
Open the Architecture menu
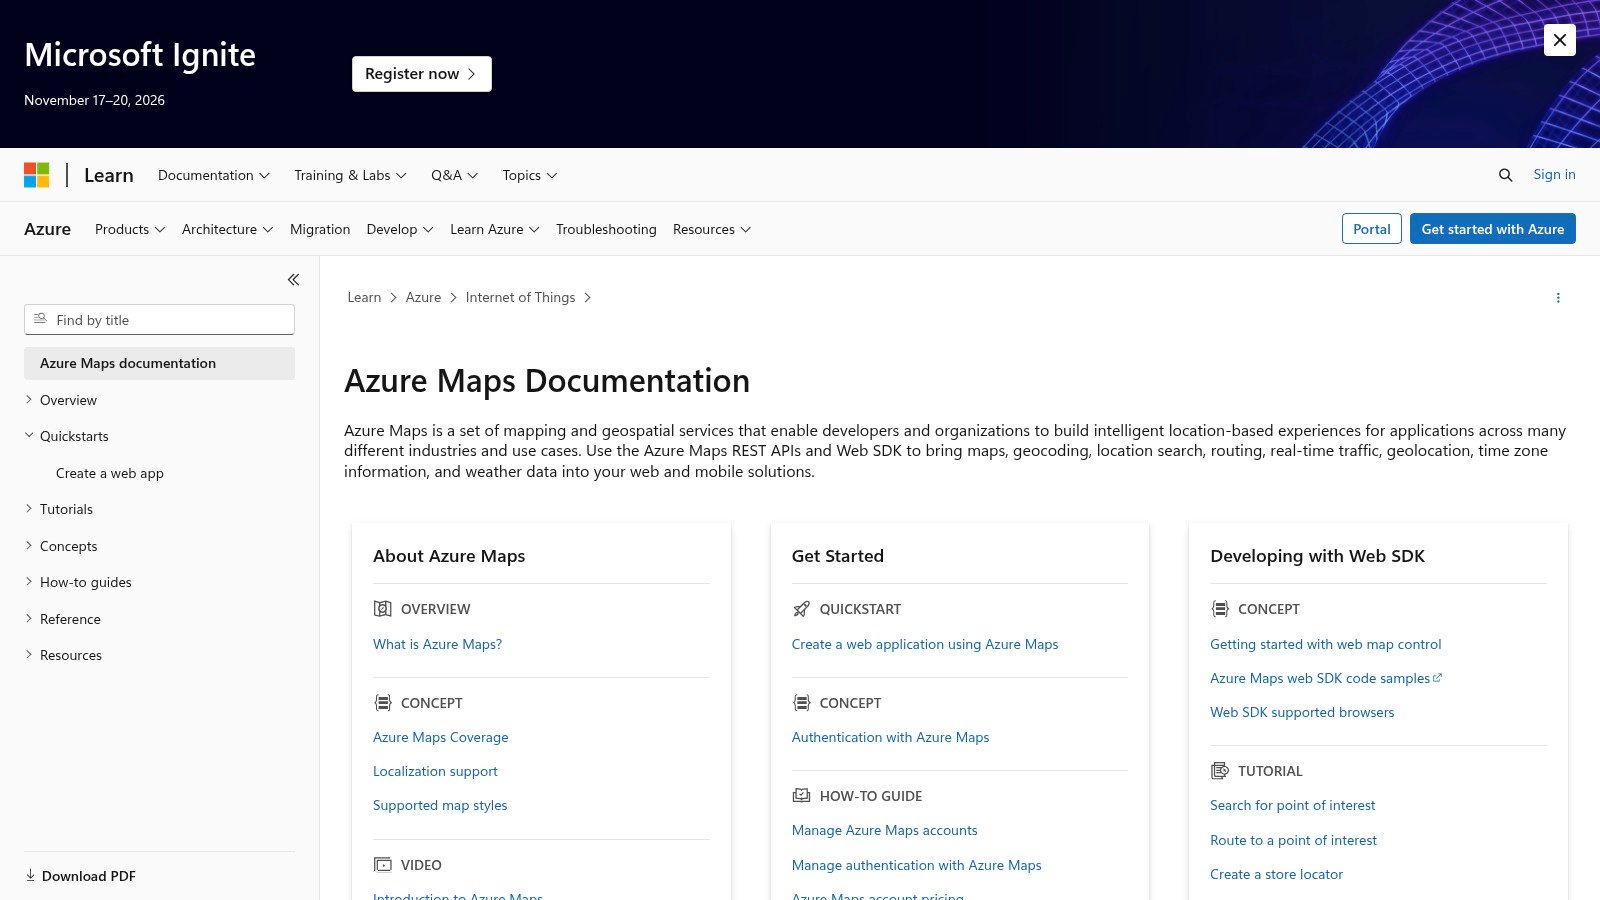[x=227, y=229]
